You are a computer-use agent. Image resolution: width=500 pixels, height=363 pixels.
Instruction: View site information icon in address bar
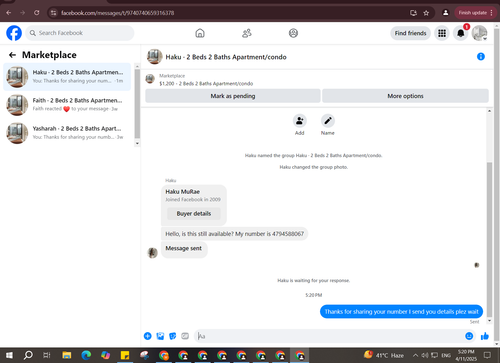(53, 13)
